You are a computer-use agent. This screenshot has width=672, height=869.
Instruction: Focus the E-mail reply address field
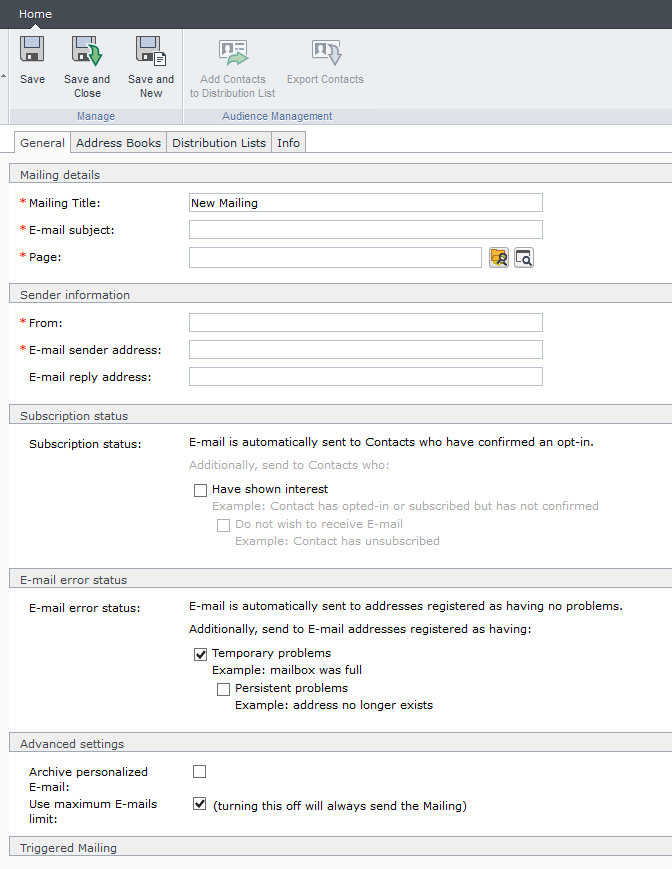click(x=366, y=377)
